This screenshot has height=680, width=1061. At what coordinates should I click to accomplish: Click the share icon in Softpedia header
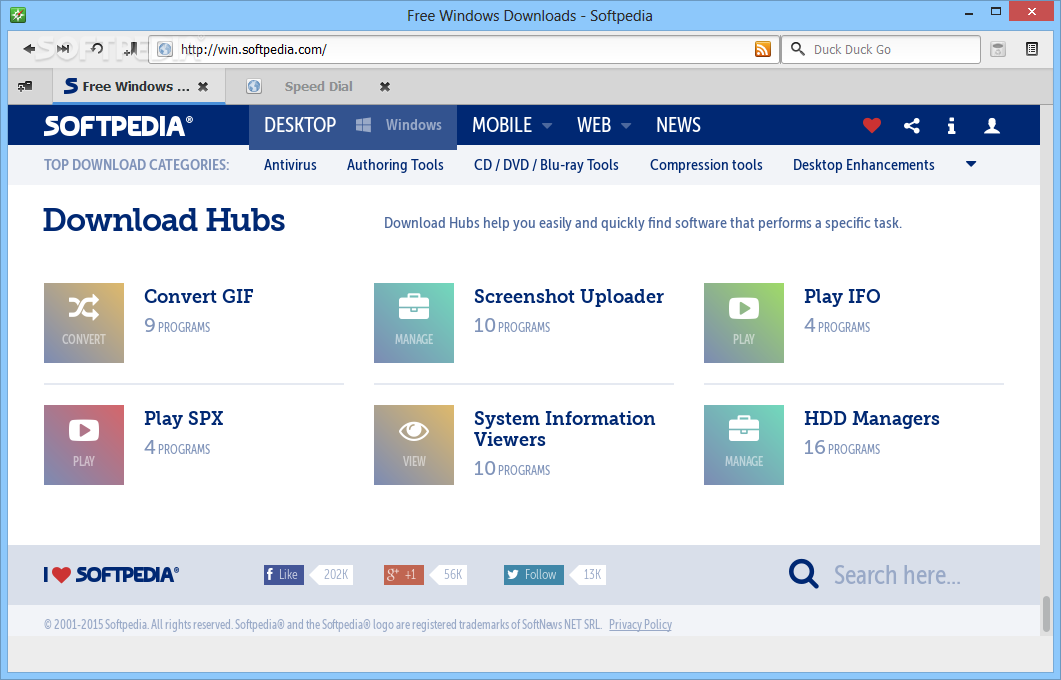(911, 125)
